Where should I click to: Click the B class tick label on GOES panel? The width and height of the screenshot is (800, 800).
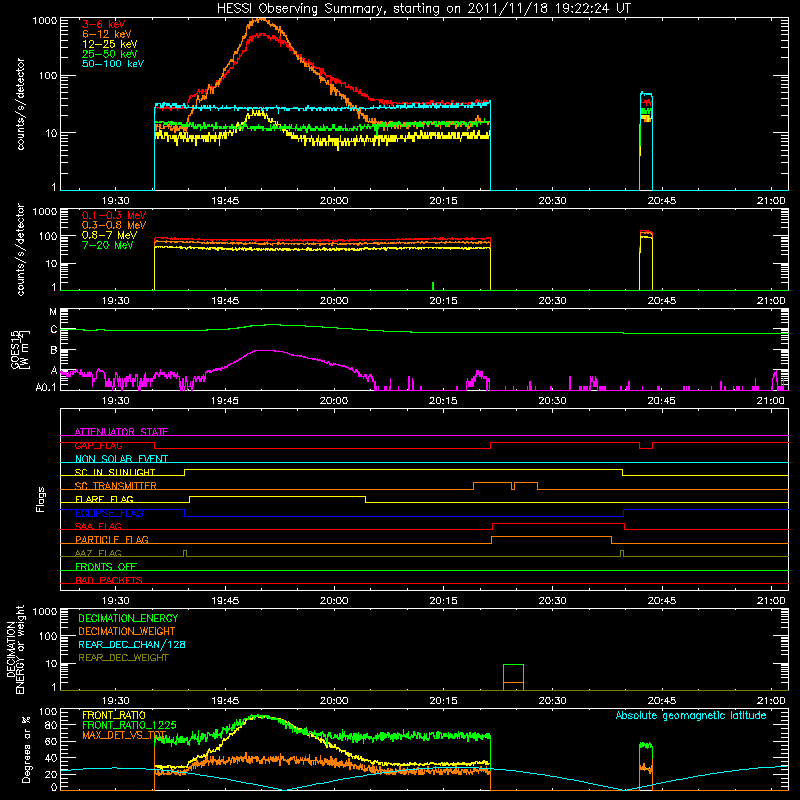tap(54, 351)
